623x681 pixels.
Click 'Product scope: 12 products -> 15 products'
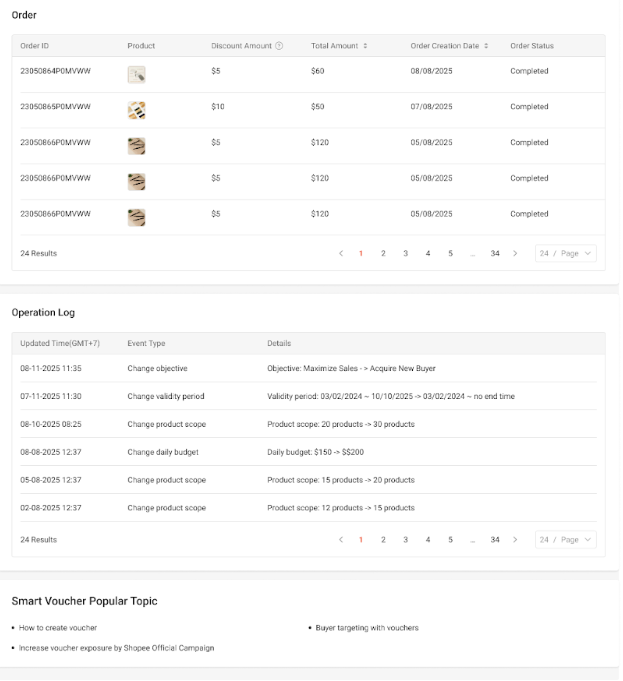coord(341,508)
